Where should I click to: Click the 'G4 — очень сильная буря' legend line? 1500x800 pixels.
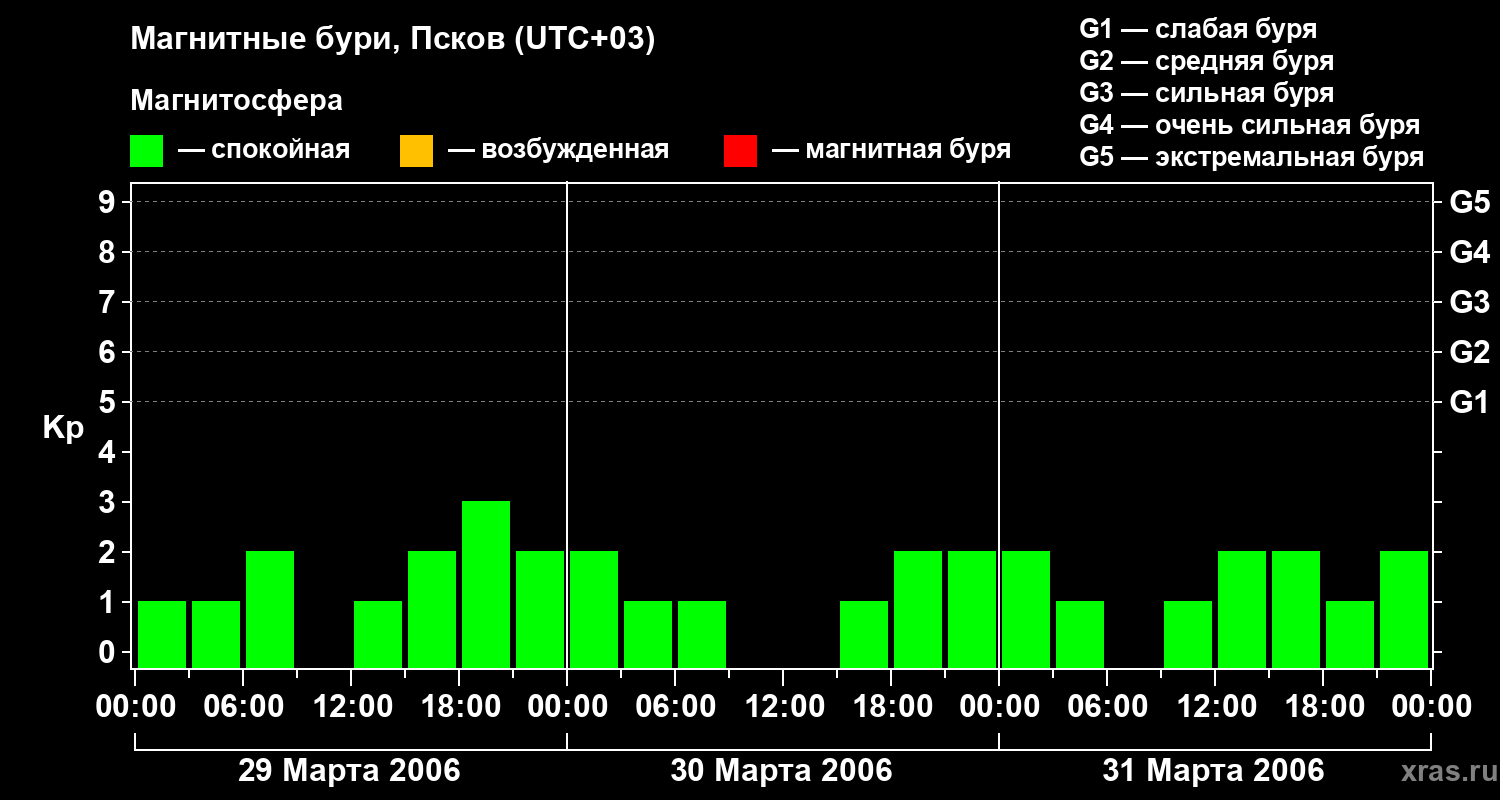coord(1250,125)
